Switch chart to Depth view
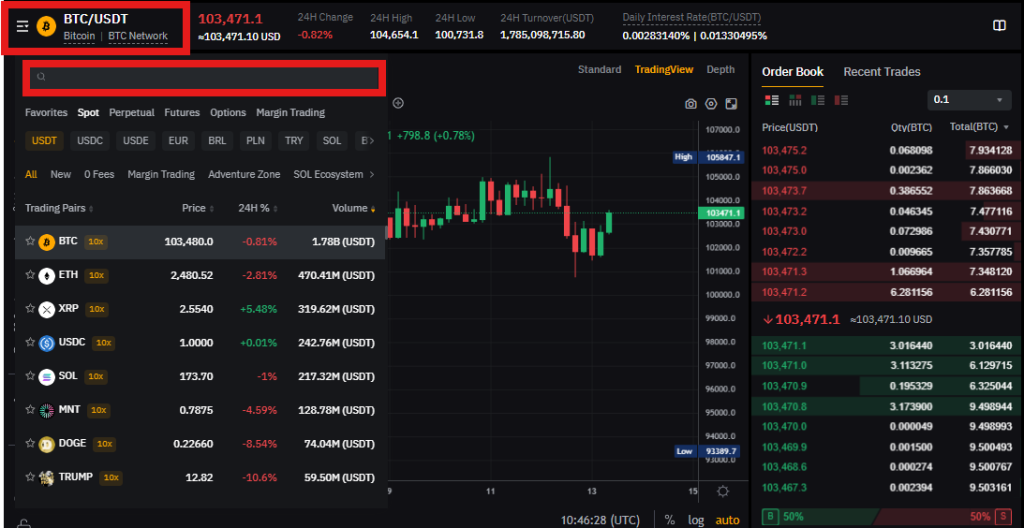Image resolution: width=1024 pixels, height=528 pixels. coord(720,69)
